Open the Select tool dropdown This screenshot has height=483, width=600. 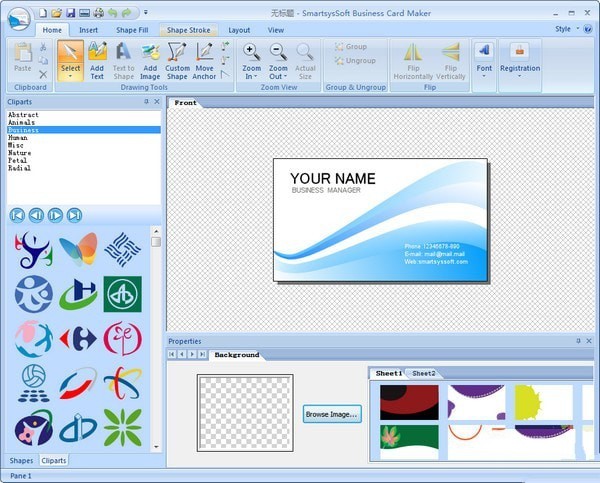tap(70, 76)
